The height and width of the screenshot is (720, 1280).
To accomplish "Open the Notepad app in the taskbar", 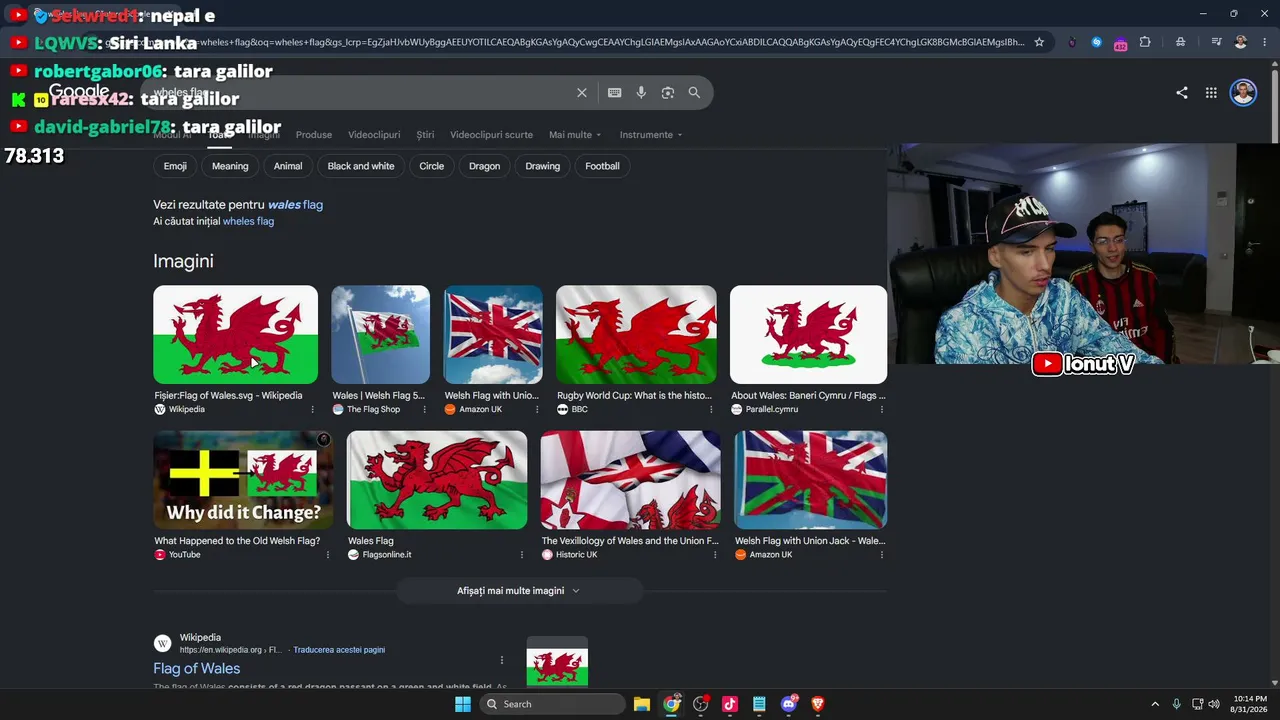I will click(x=759, y=704).
